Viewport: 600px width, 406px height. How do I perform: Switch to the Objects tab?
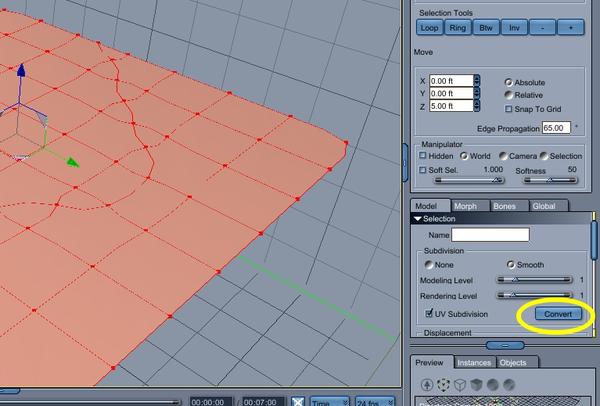pos(517,362)
